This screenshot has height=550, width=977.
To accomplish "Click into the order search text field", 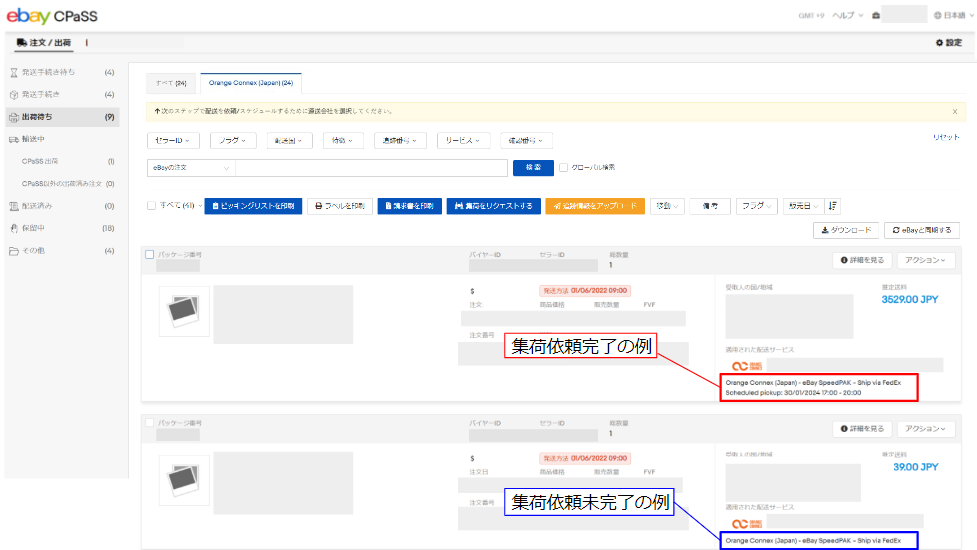I will [370, 168].
